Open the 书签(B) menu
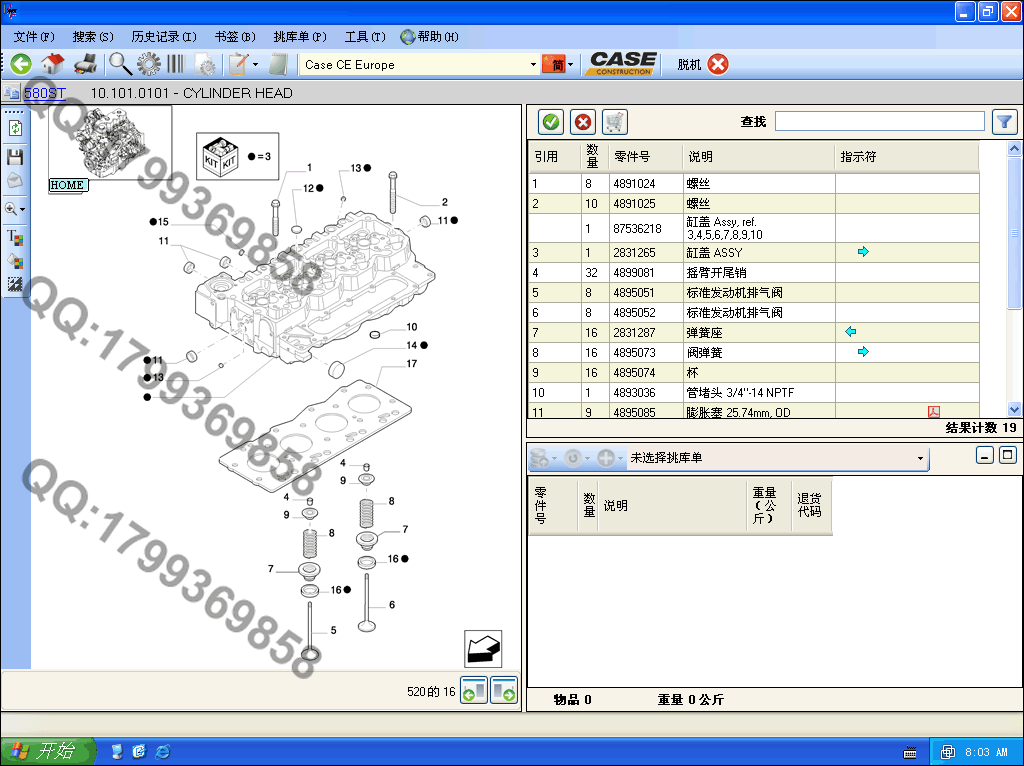 (235, 37)
